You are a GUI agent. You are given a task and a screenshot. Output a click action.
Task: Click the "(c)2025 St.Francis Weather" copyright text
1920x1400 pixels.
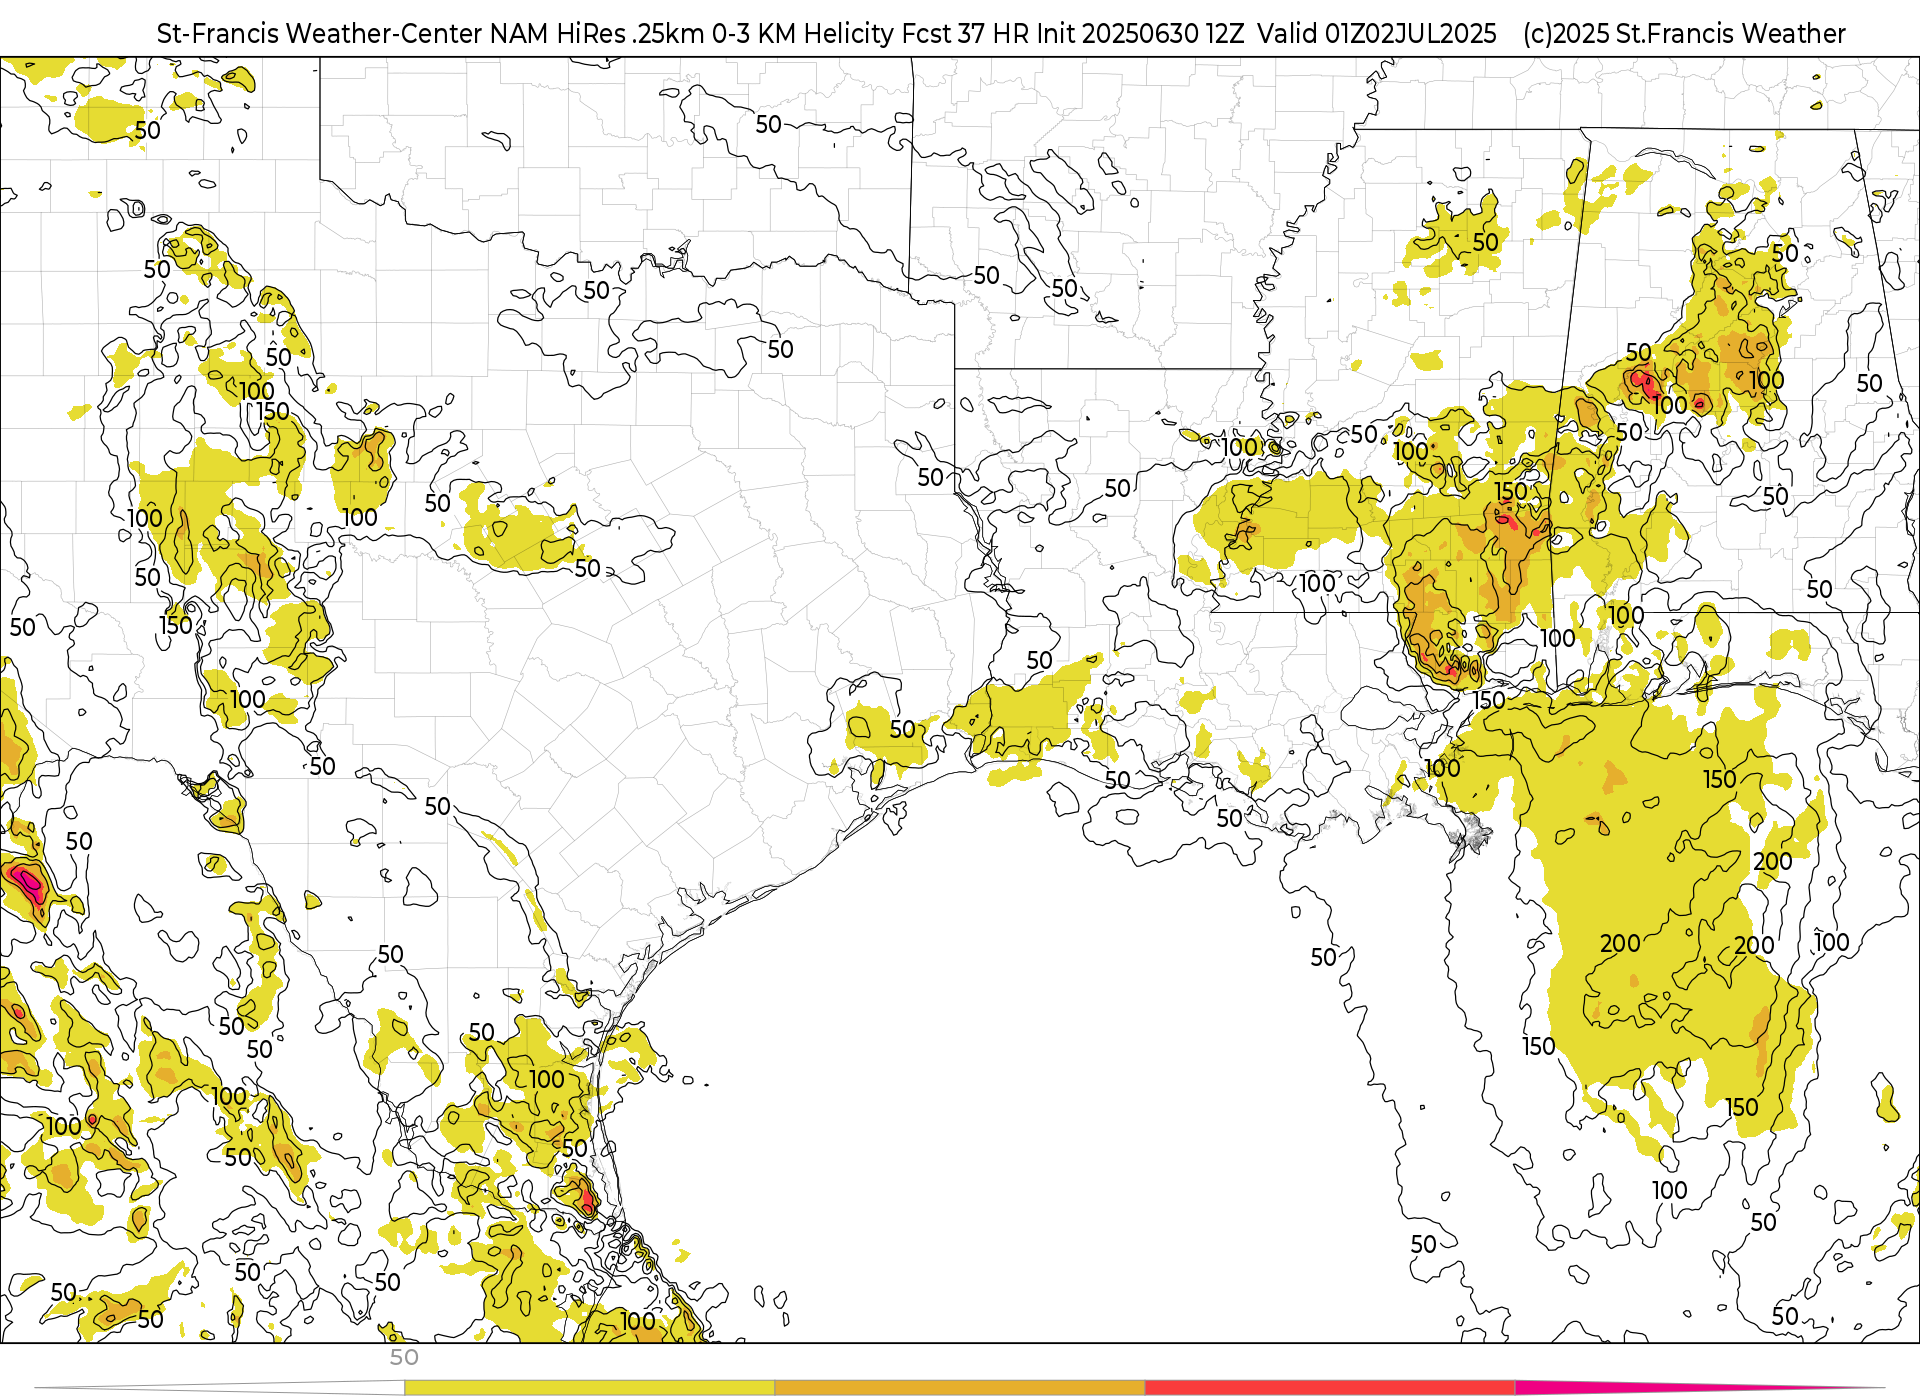[x=1684, y=34]
